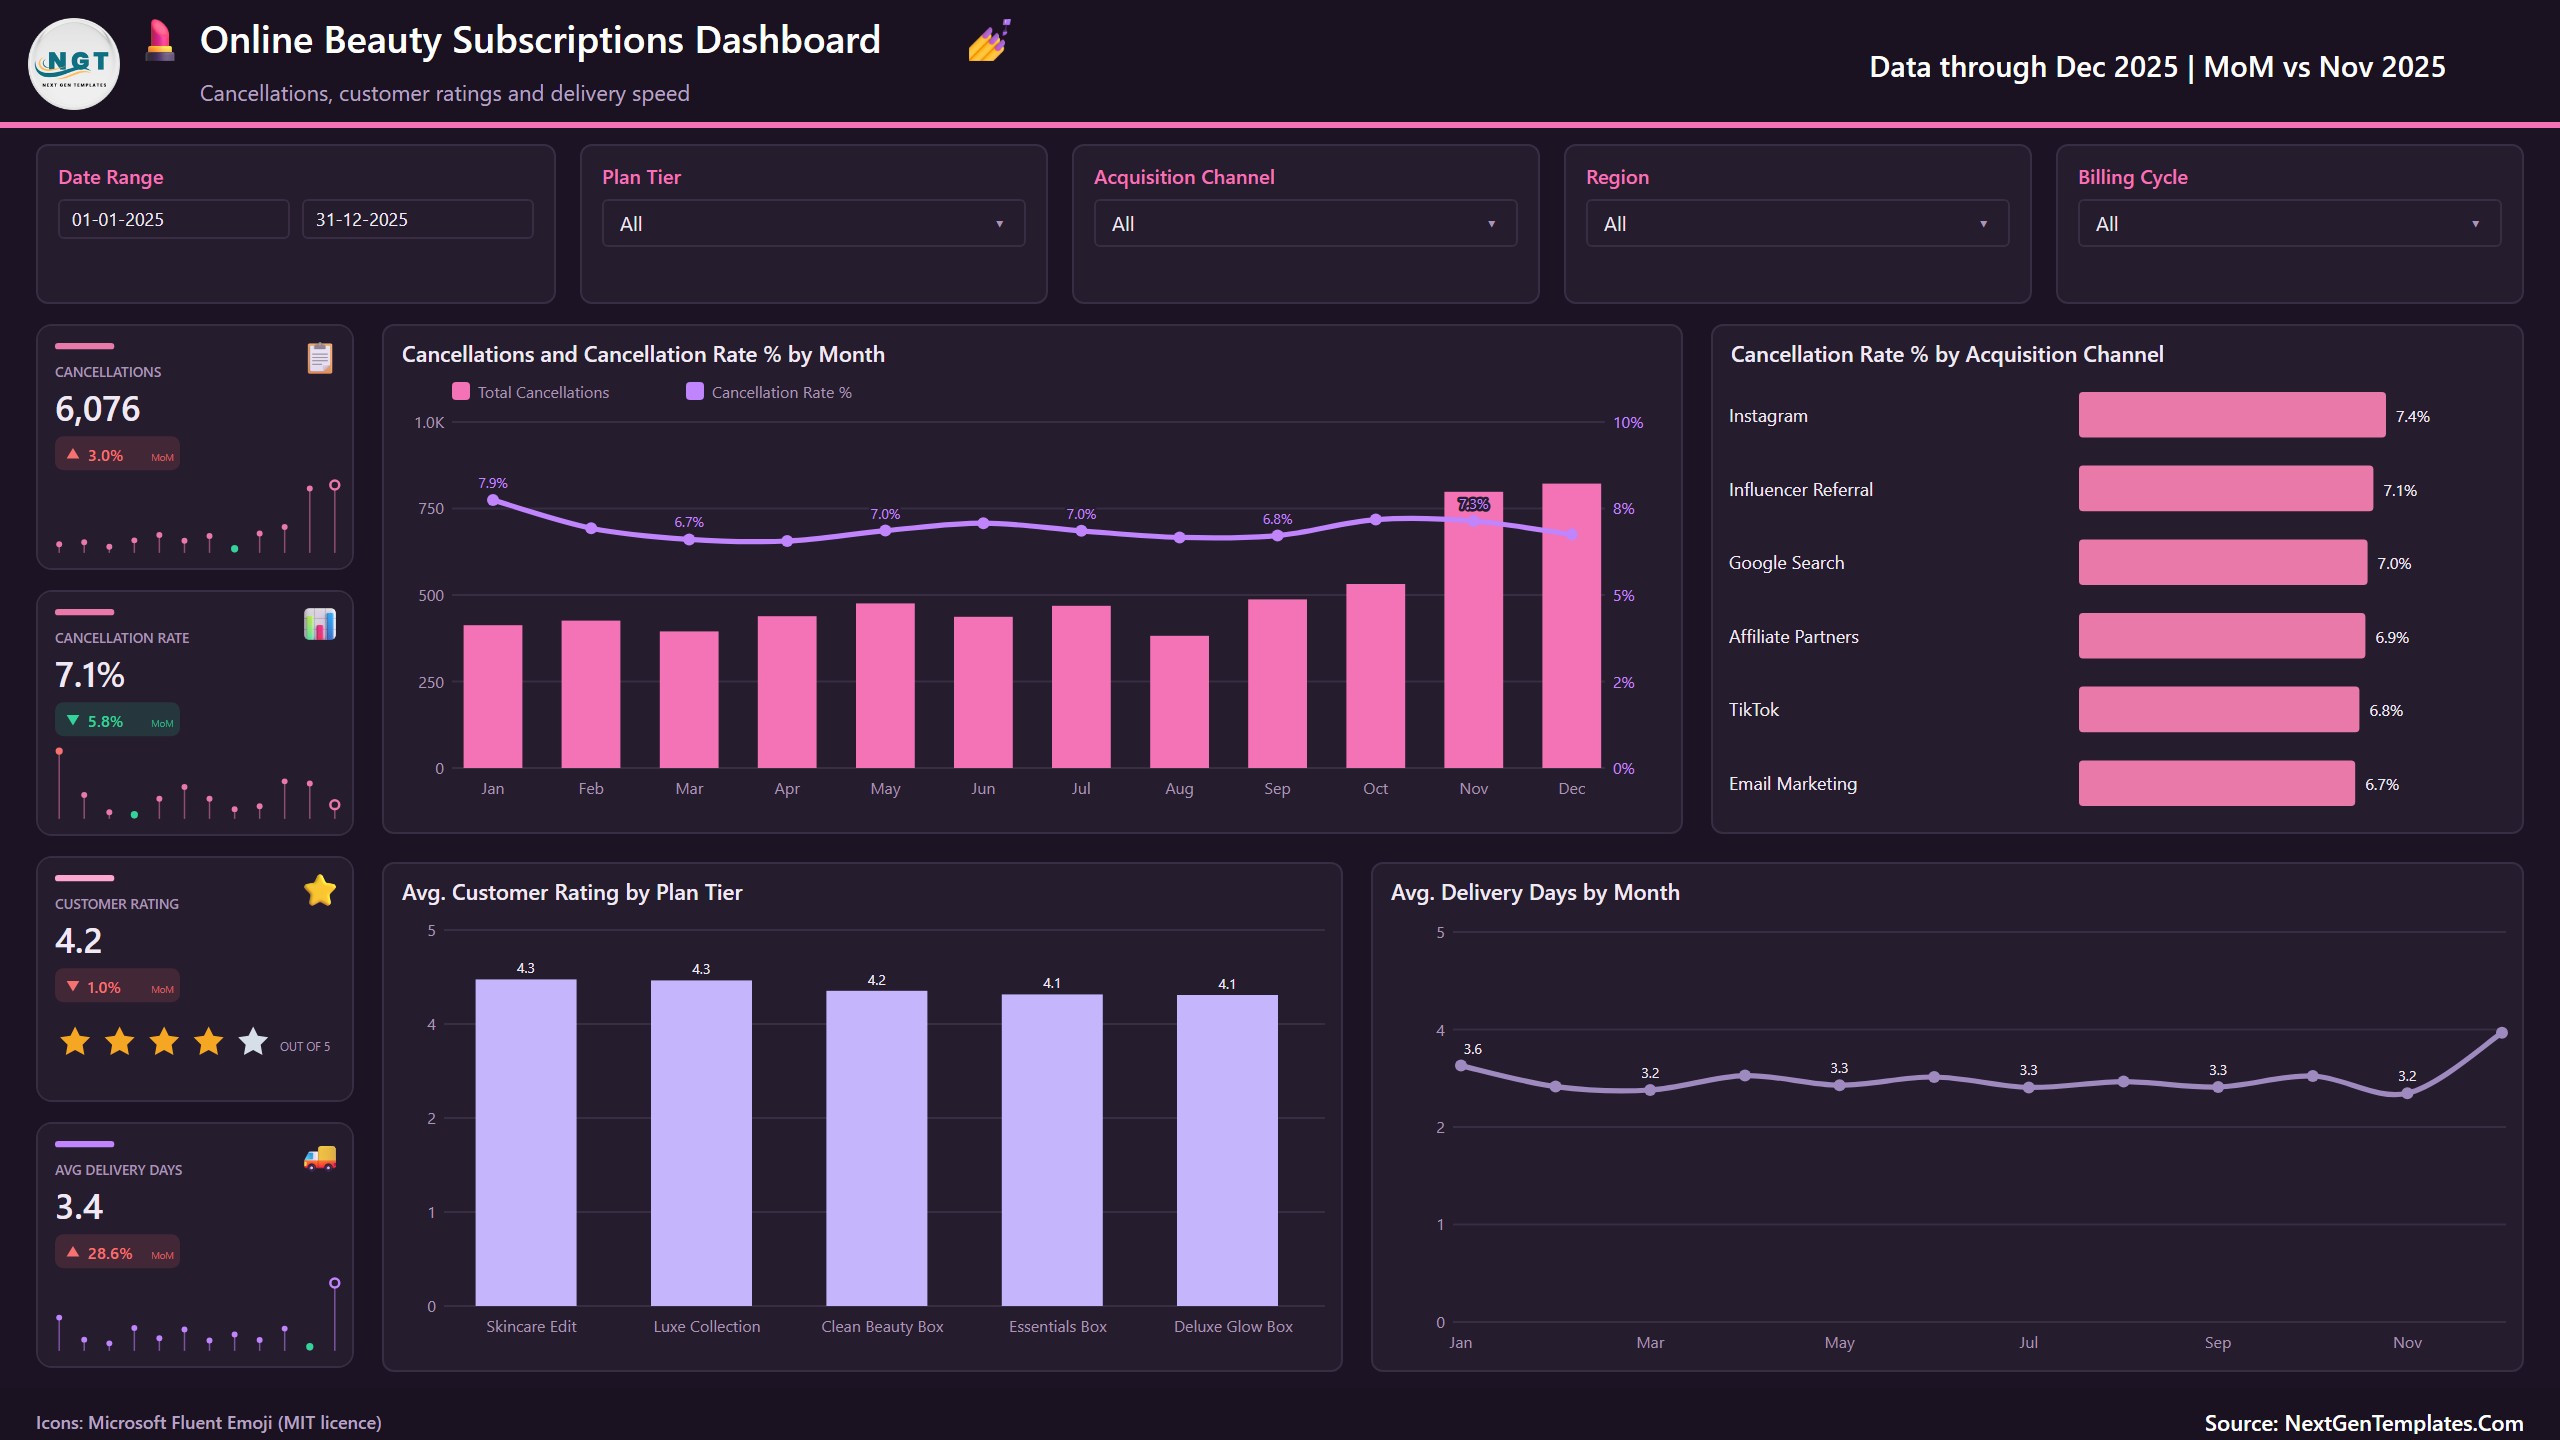
Task: Click the Jan 7.9% cancellation rate point
Action: click(x=493, y=500)
